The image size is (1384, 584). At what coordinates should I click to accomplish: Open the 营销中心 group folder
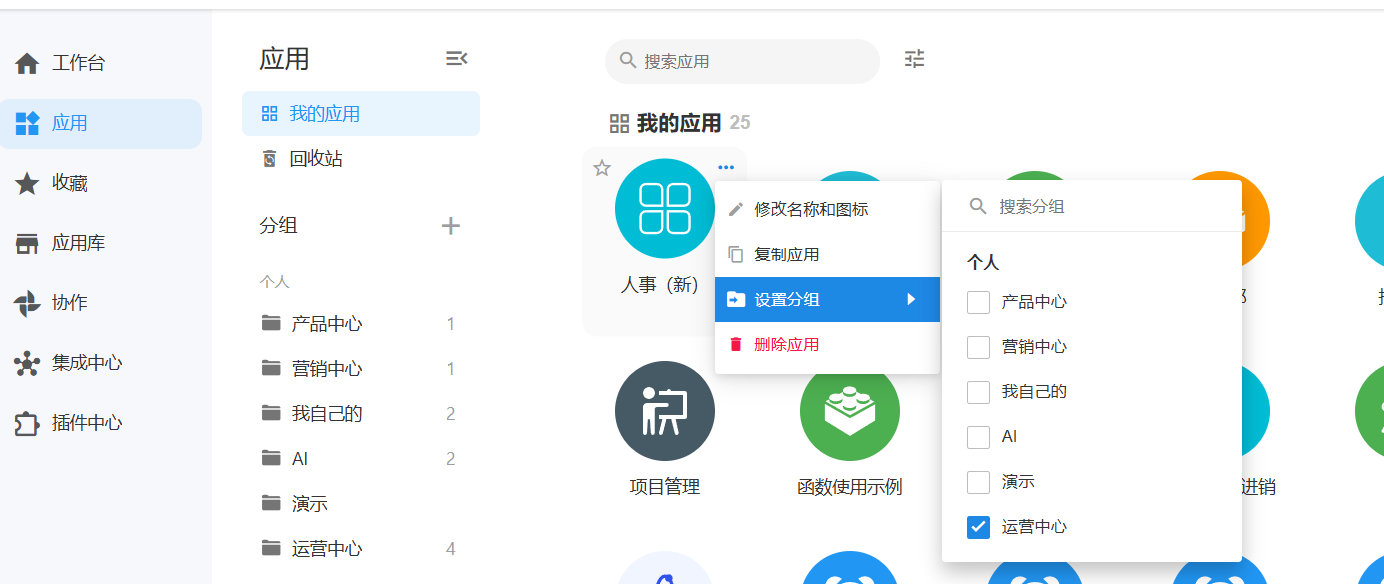point(326,369)
